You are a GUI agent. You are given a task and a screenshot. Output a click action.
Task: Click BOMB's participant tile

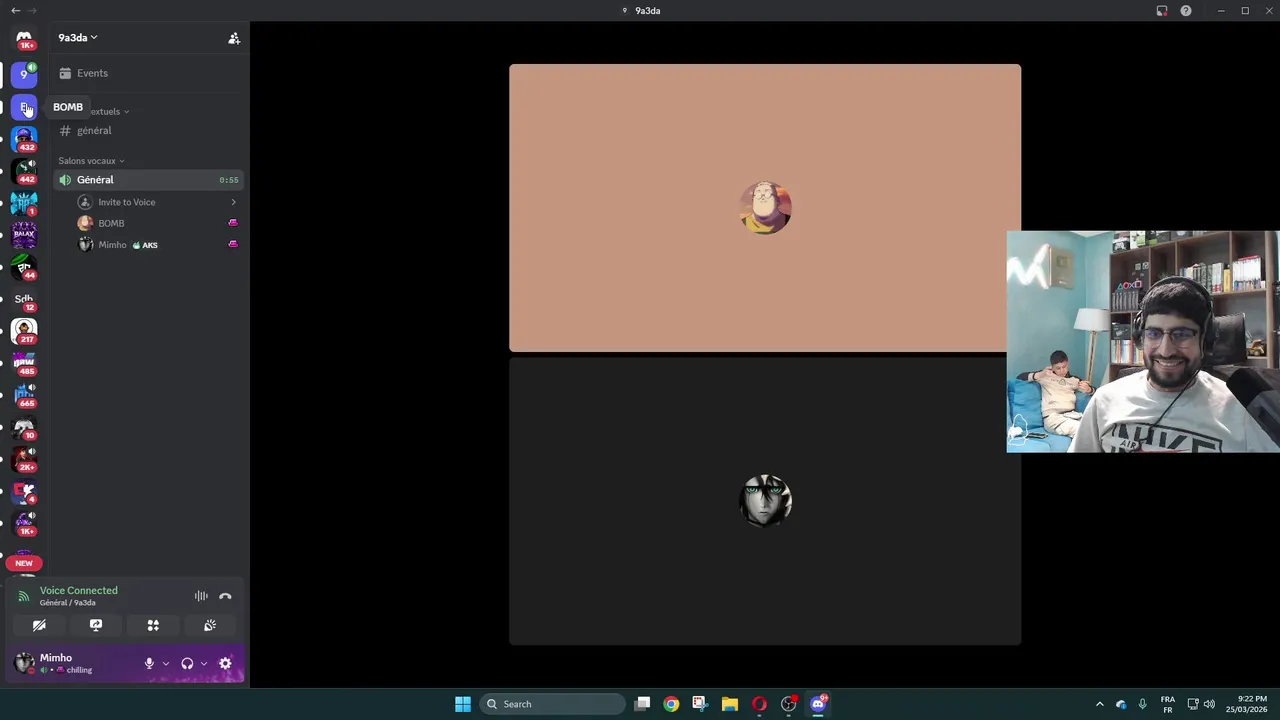(x=765, y=208)
